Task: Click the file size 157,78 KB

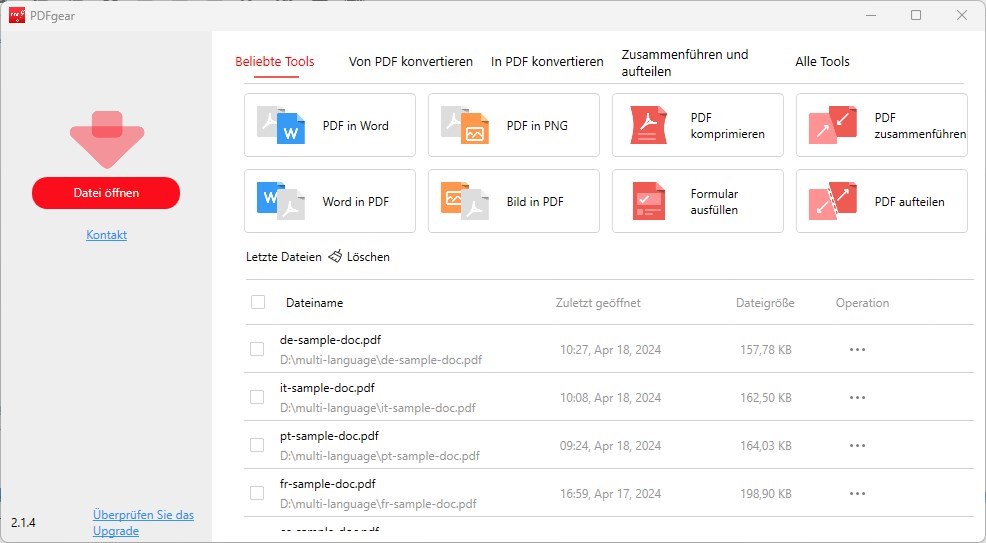Action: [x=766, y=349]
